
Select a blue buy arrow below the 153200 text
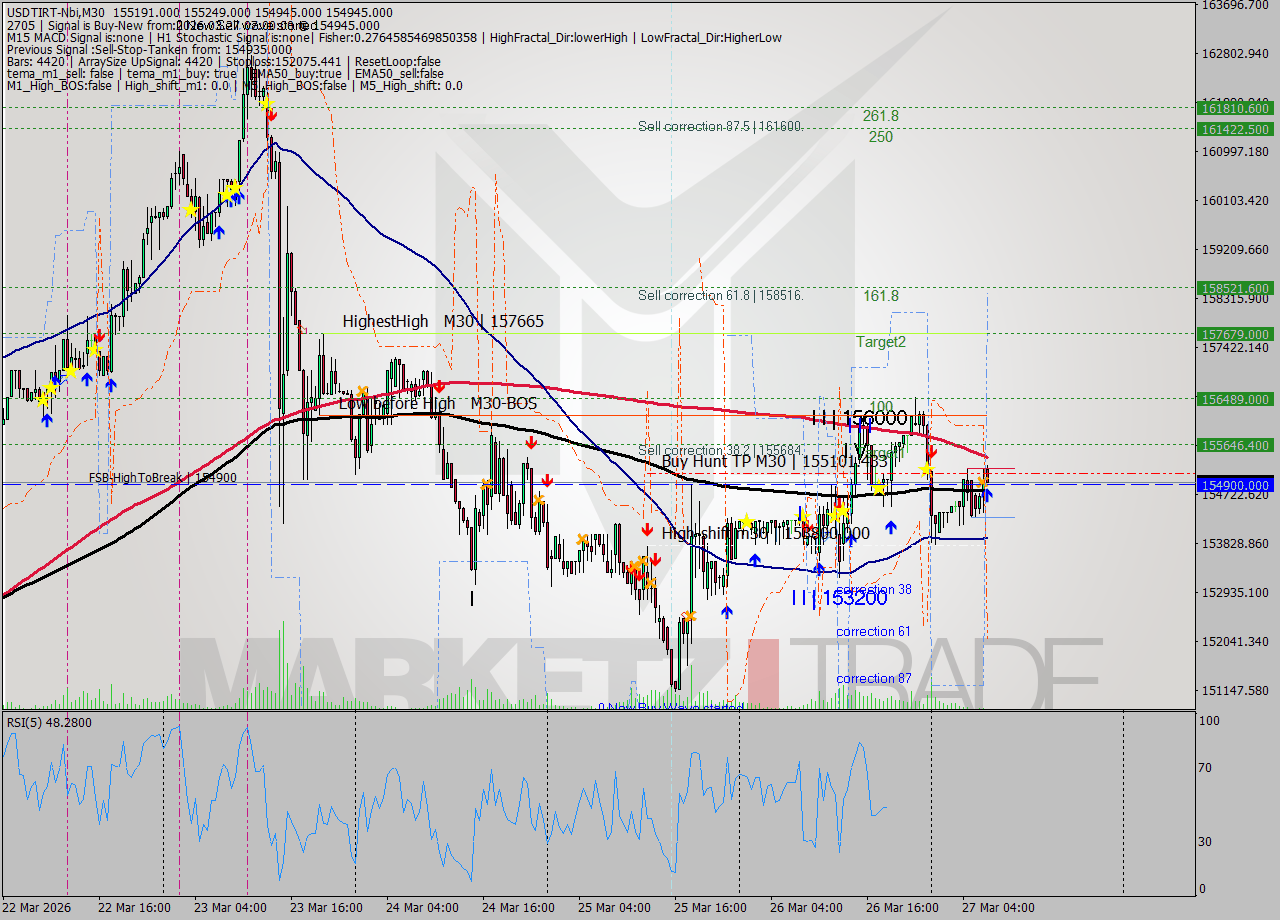pyautogui.click(x=727, y=613)
